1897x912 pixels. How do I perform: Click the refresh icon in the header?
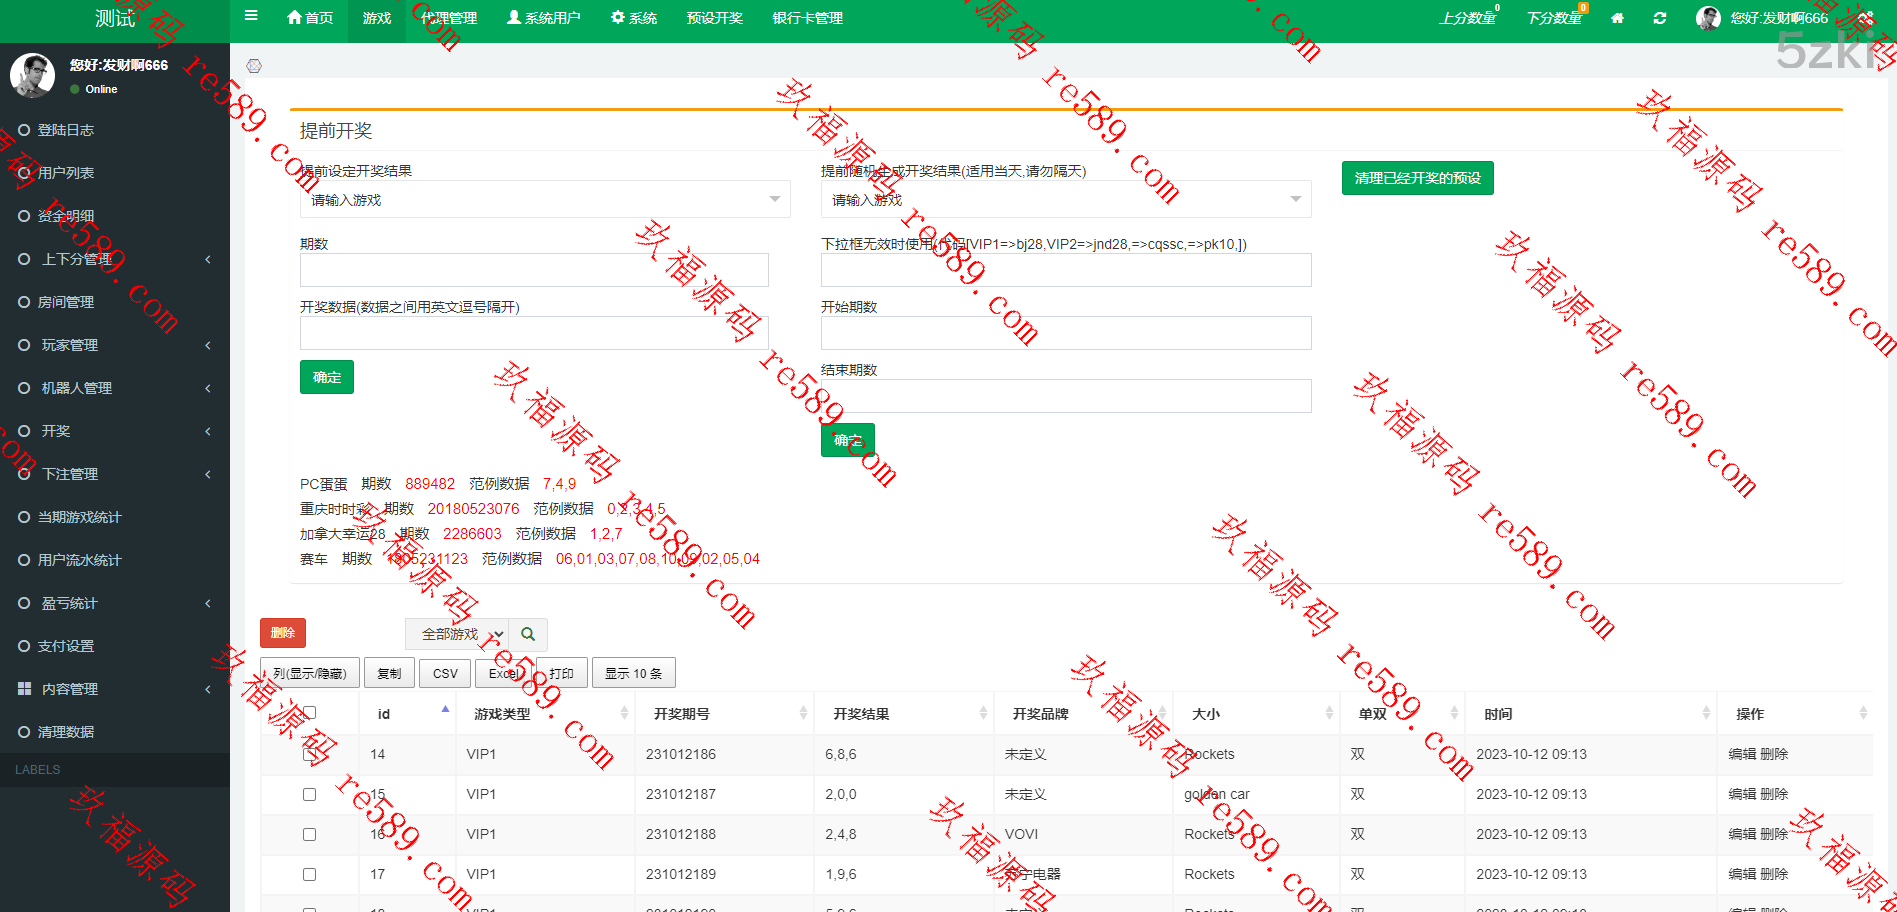coord(1660,18)
